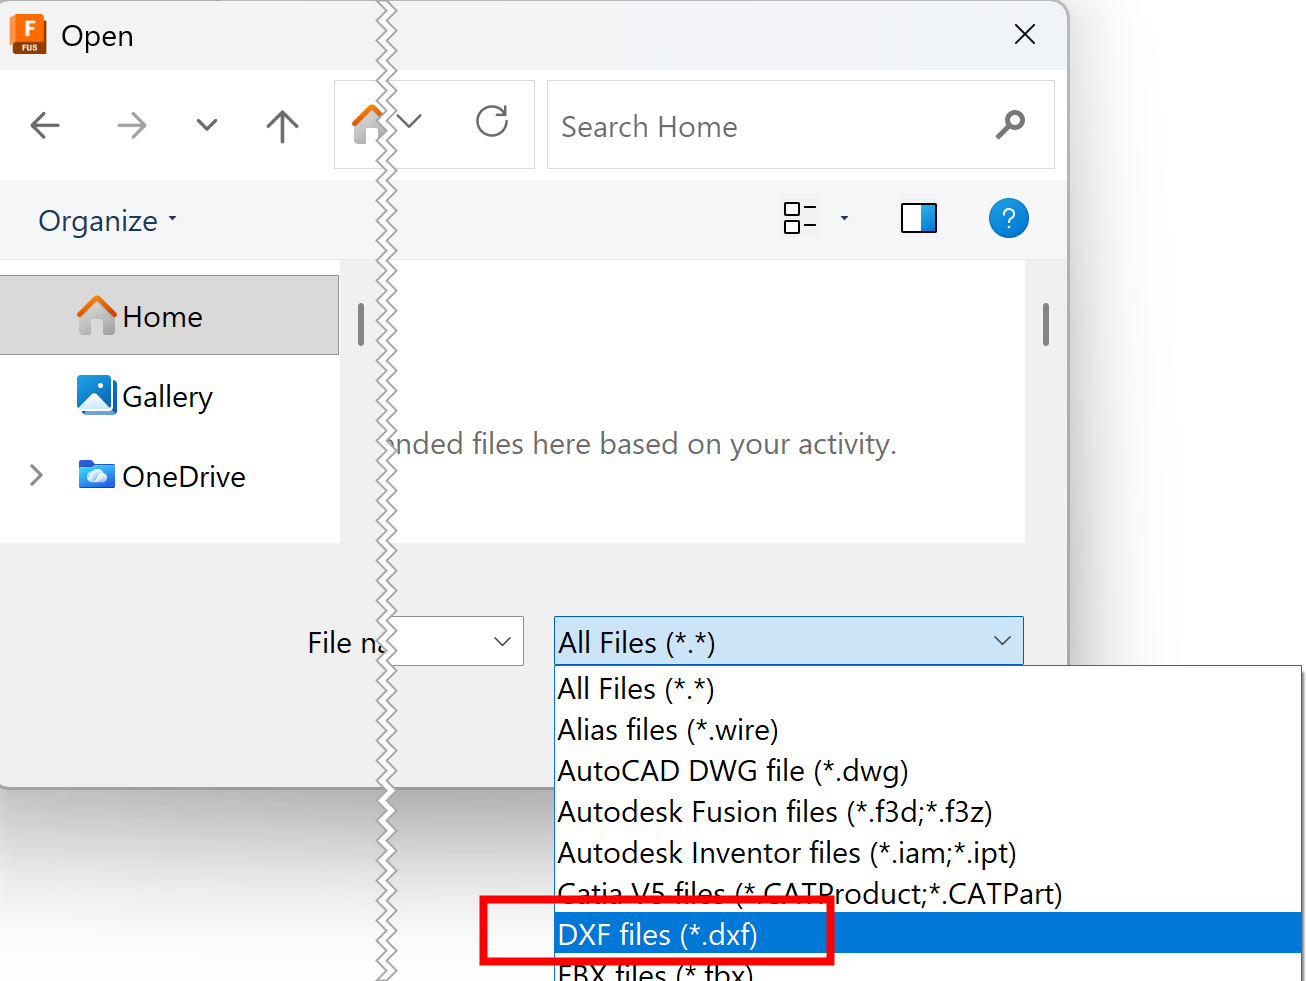Navigate up one folder level
This screenshot has height=981, width=1306.
[282, 126]
